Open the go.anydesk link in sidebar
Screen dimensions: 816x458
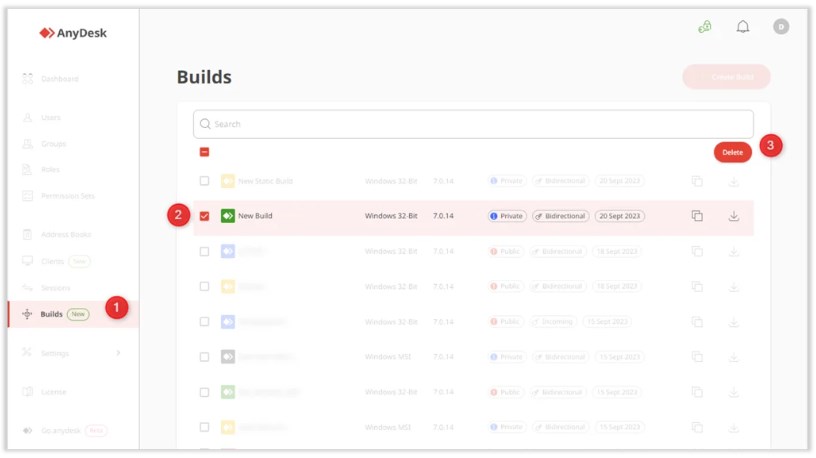(59, 430)
